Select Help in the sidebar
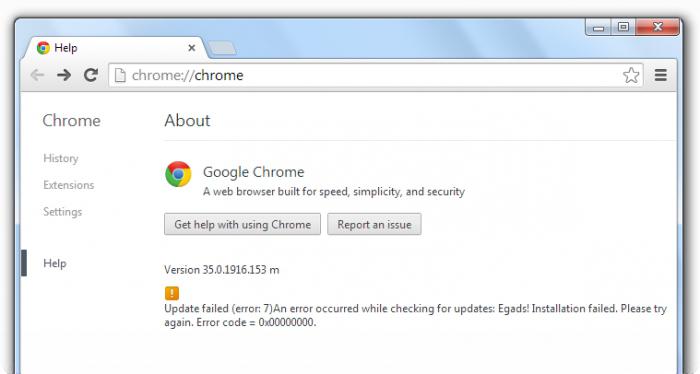The height and width of the screenshot is (374, 700). (x=55, y=263)
